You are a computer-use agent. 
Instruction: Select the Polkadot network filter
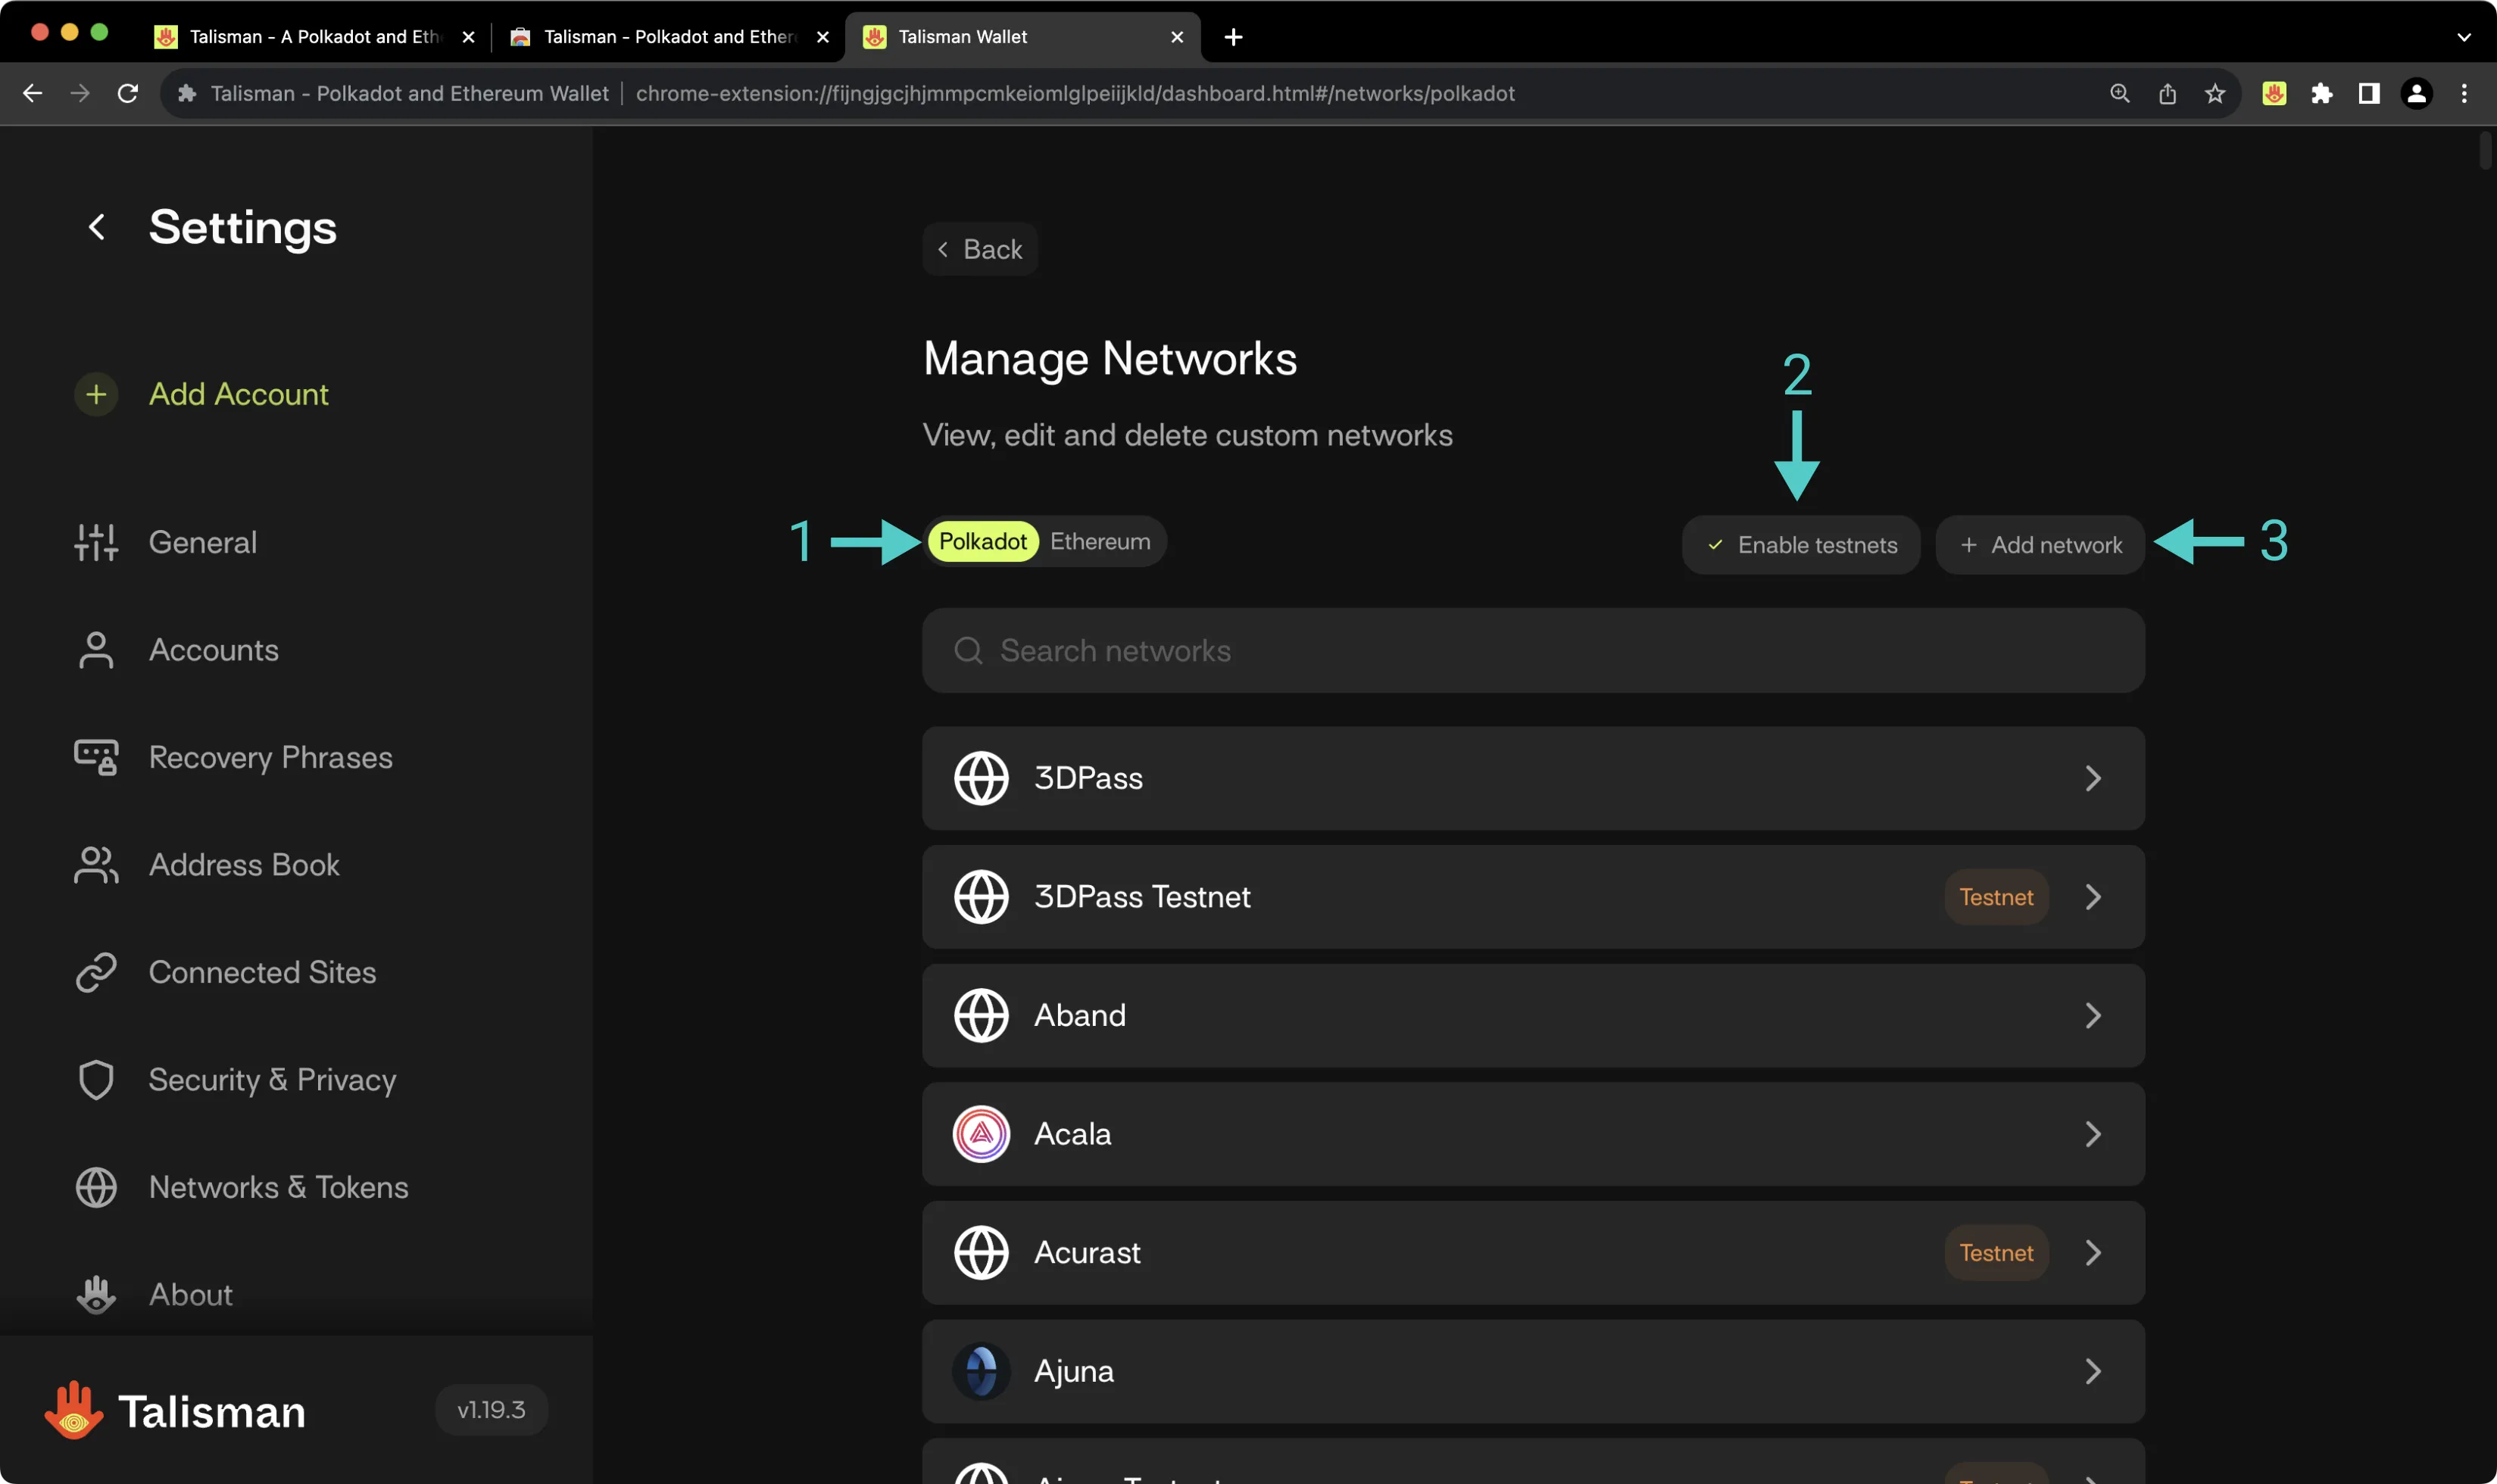tap(982, 541)
